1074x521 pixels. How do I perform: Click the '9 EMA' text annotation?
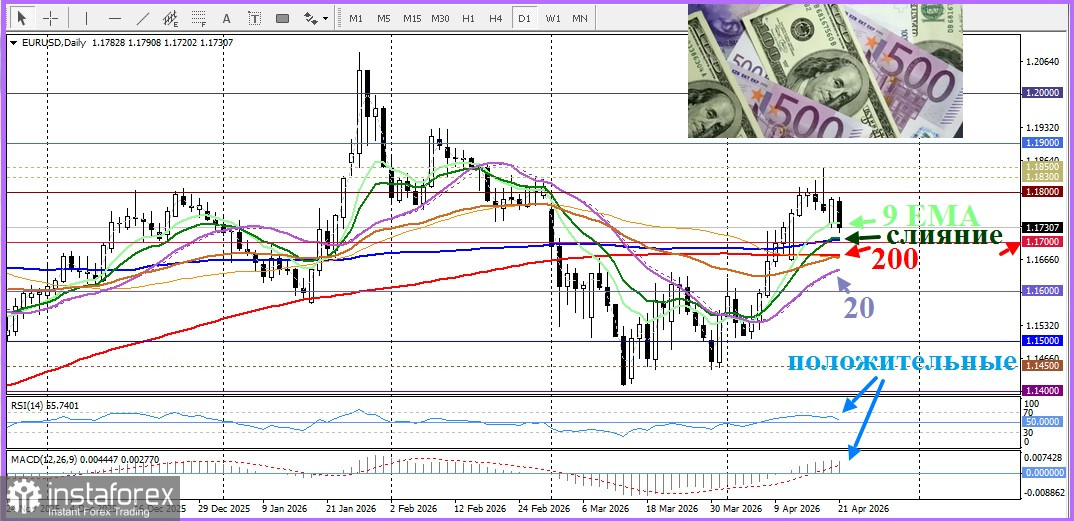930,216
